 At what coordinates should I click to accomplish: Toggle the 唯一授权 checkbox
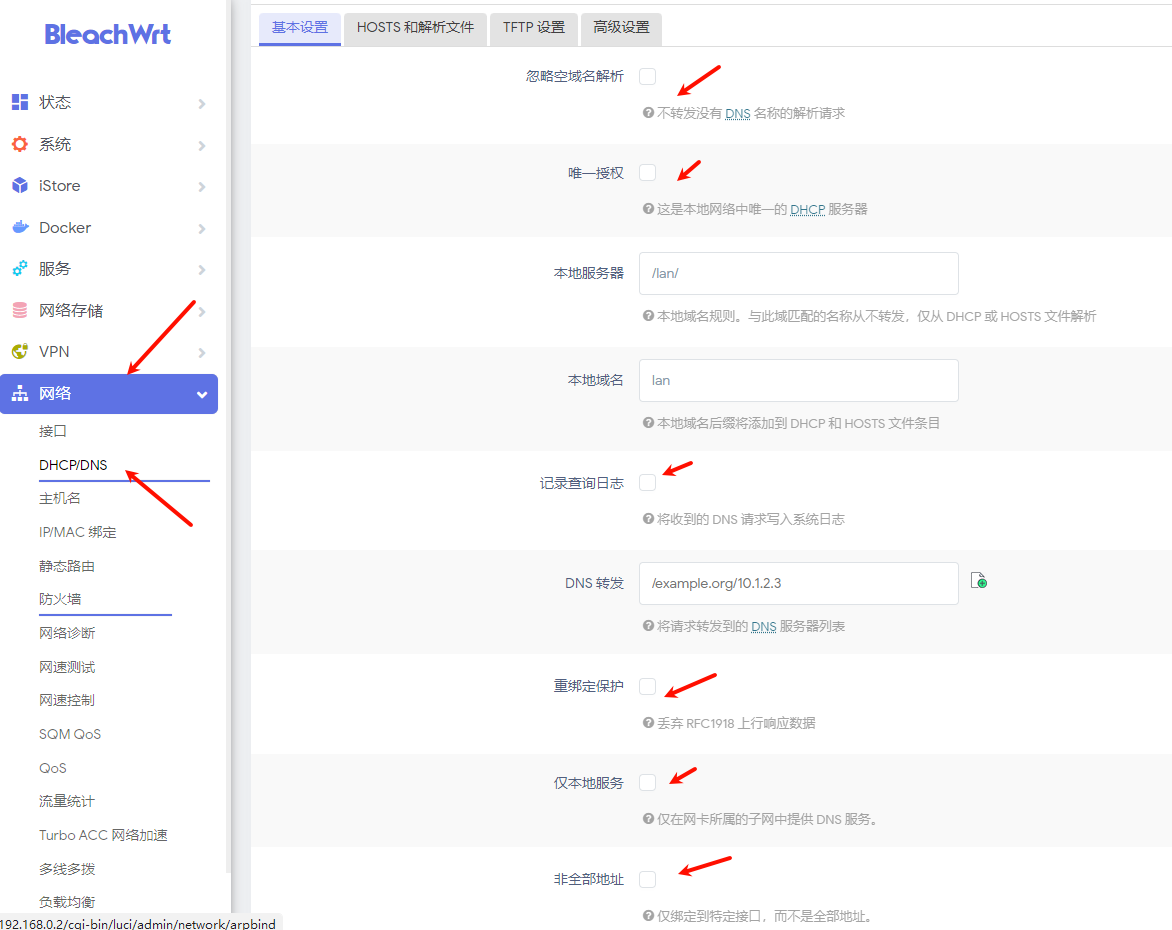tap(647, 173)
